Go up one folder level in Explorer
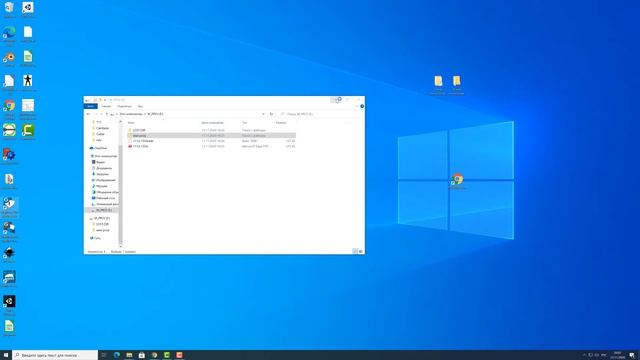The height and width of the screenshot is (360, 640). 107,114
